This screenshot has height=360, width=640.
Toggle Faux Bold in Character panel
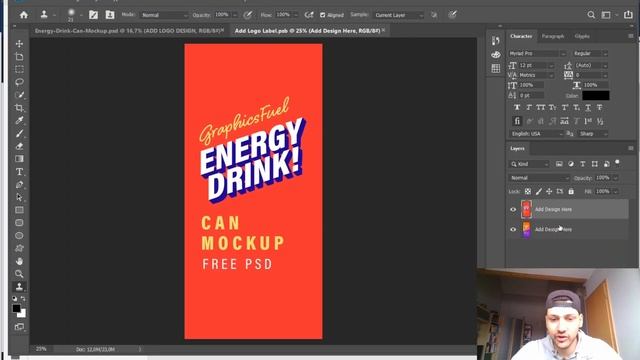[517, 107]
